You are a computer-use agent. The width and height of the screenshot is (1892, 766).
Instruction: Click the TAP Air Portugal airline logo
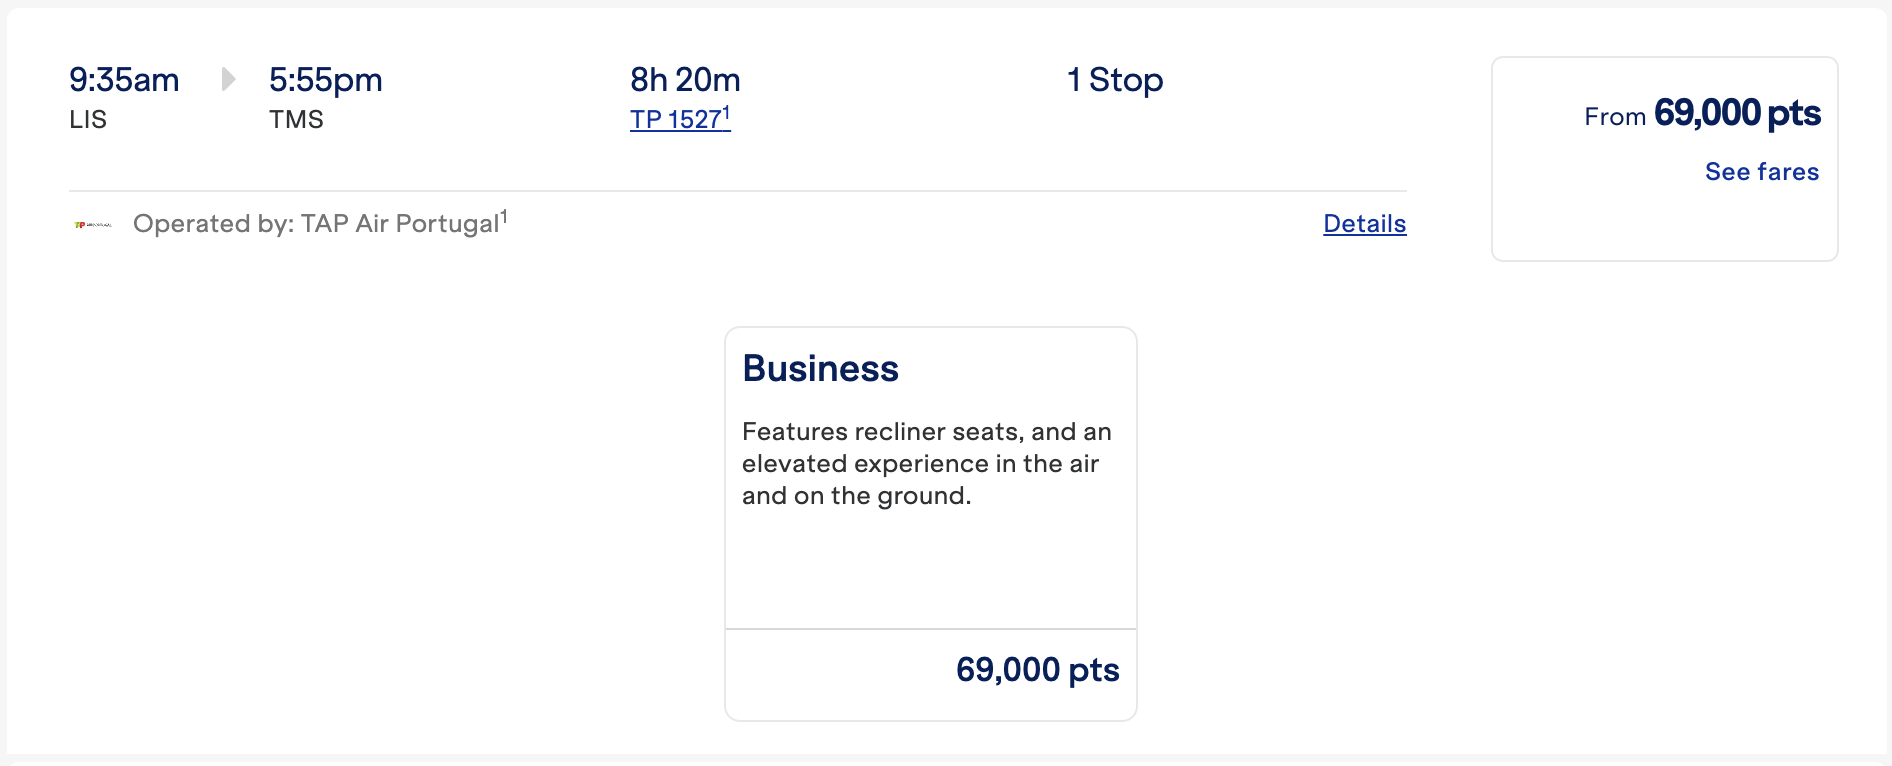click(x=92, y=222)
